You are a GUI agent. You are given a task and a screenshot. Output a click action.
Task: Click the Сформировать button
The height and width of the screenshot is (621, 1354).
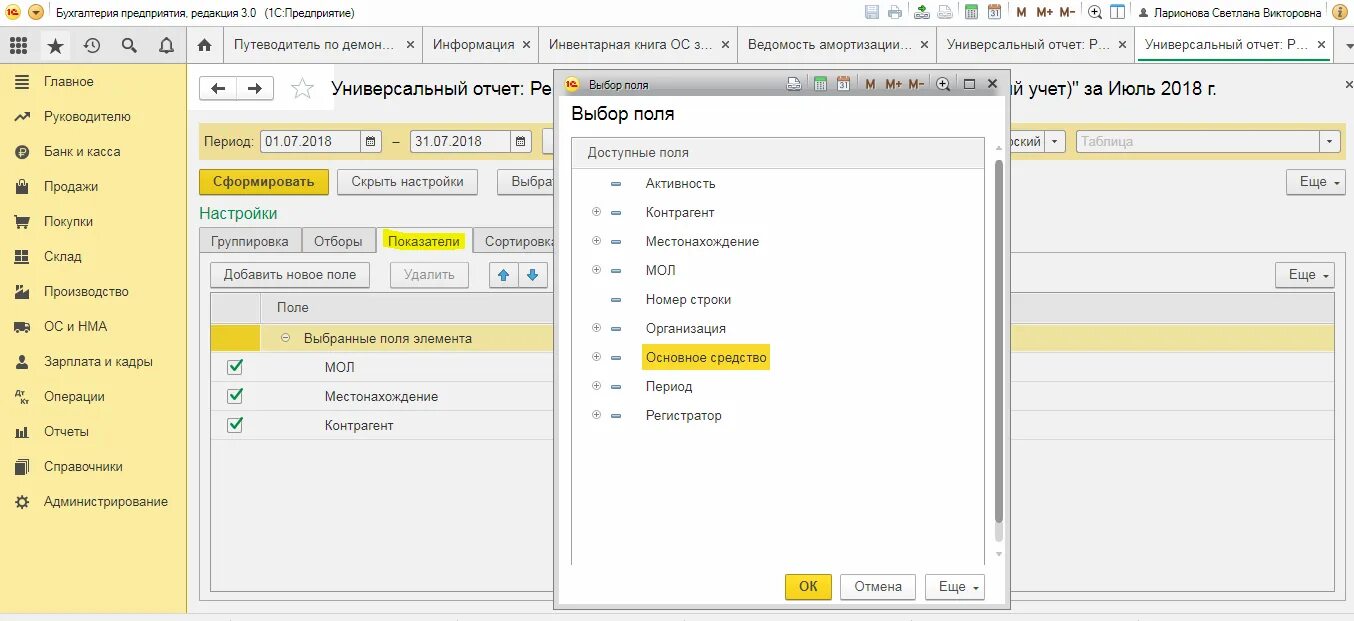[x=264, y=182]
